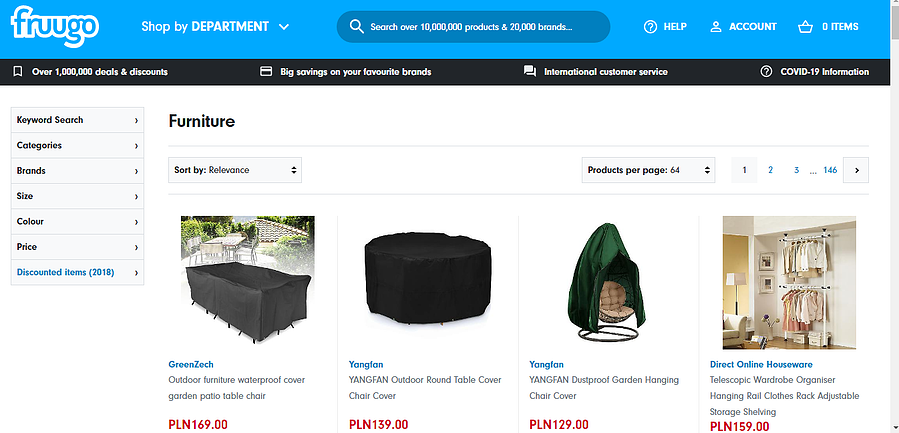Open Shop by Department dropdown
Viewport: 899px width, 433px height.
pyautogui.click(x=215, y=27)
